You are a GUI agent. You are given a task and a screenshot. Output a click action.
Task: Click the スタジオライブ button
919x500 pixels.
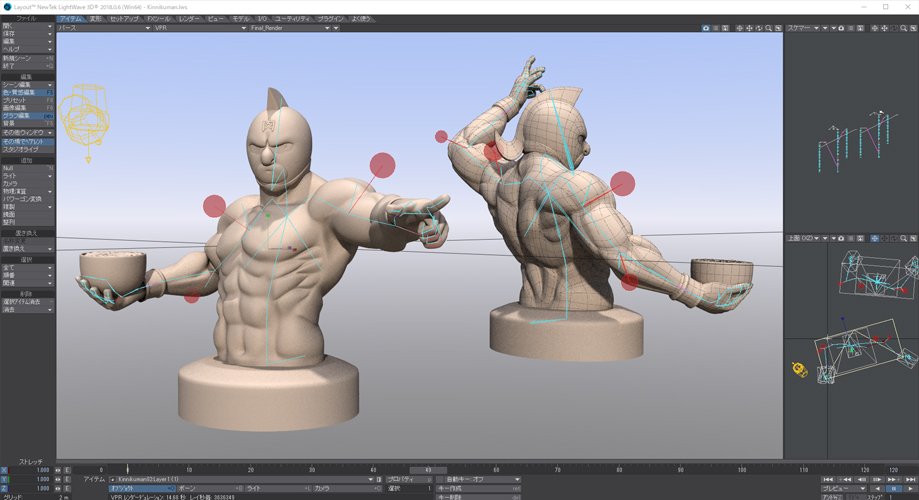coord(27,149)
